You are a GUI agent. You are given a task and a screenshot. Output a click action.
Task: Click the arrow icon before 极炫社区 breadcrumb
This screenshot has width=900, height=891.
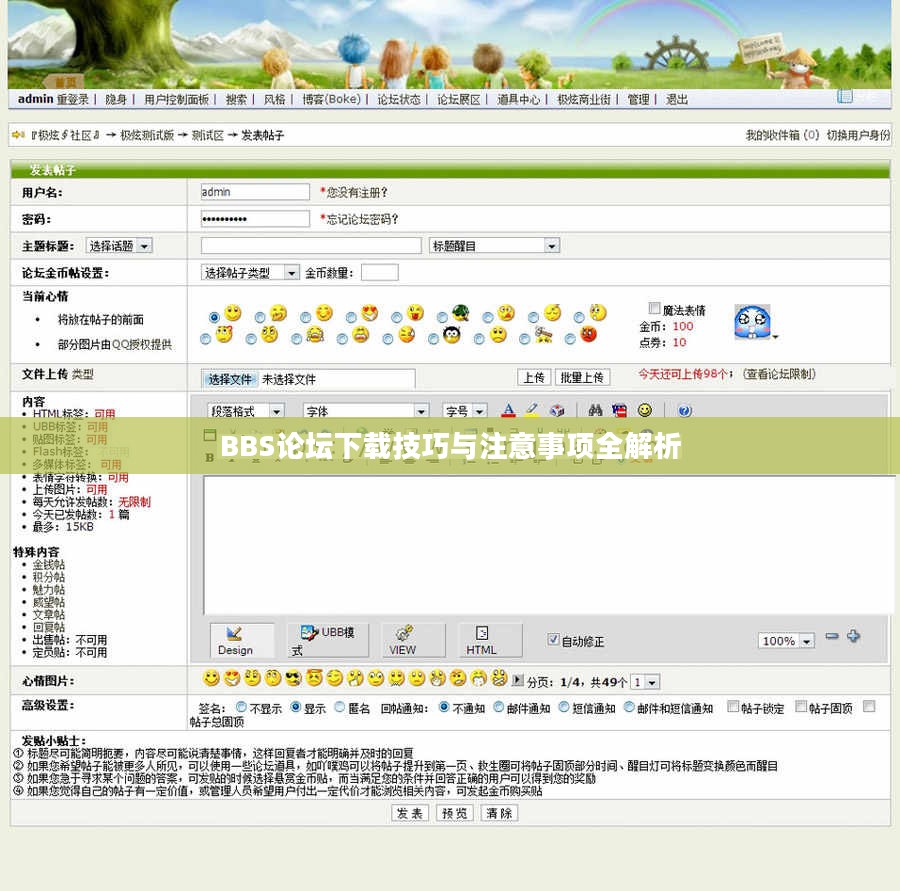(18, 135)
